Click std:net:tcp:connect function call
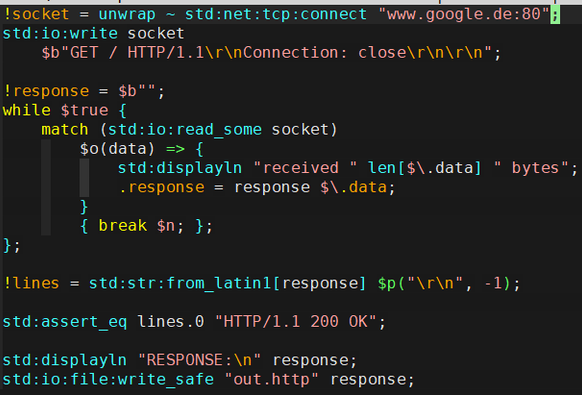582x395 pixels. (x=276, y=14)
